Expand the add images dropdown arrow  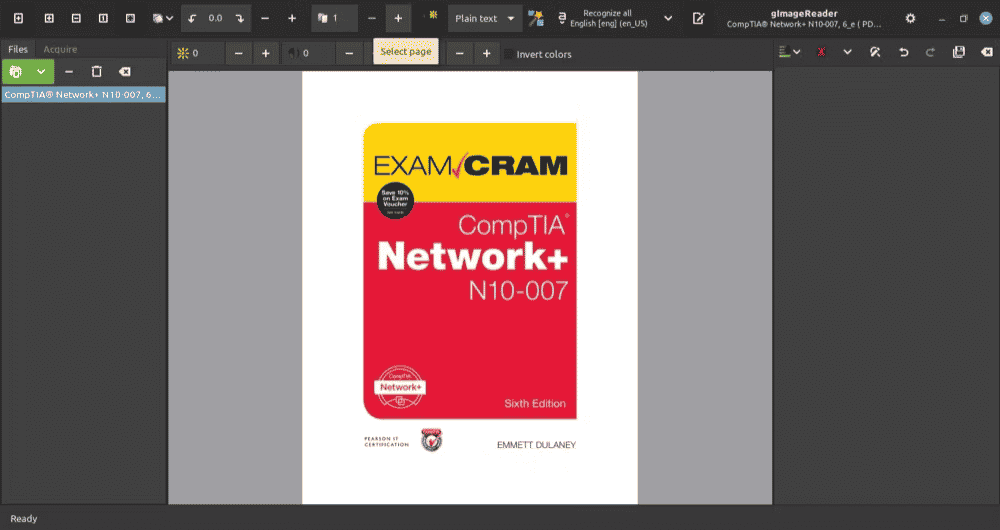[41, 71]
